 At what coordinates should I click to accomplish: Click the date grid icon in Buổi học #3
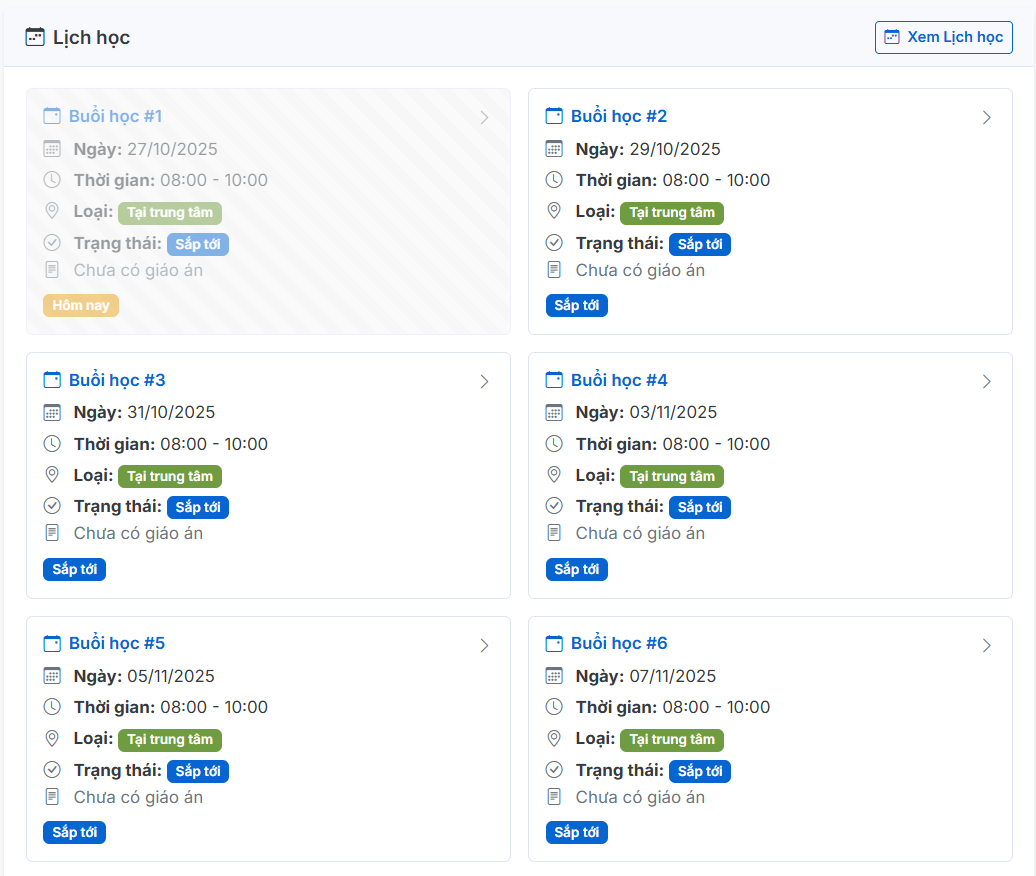tap(52, 412)
